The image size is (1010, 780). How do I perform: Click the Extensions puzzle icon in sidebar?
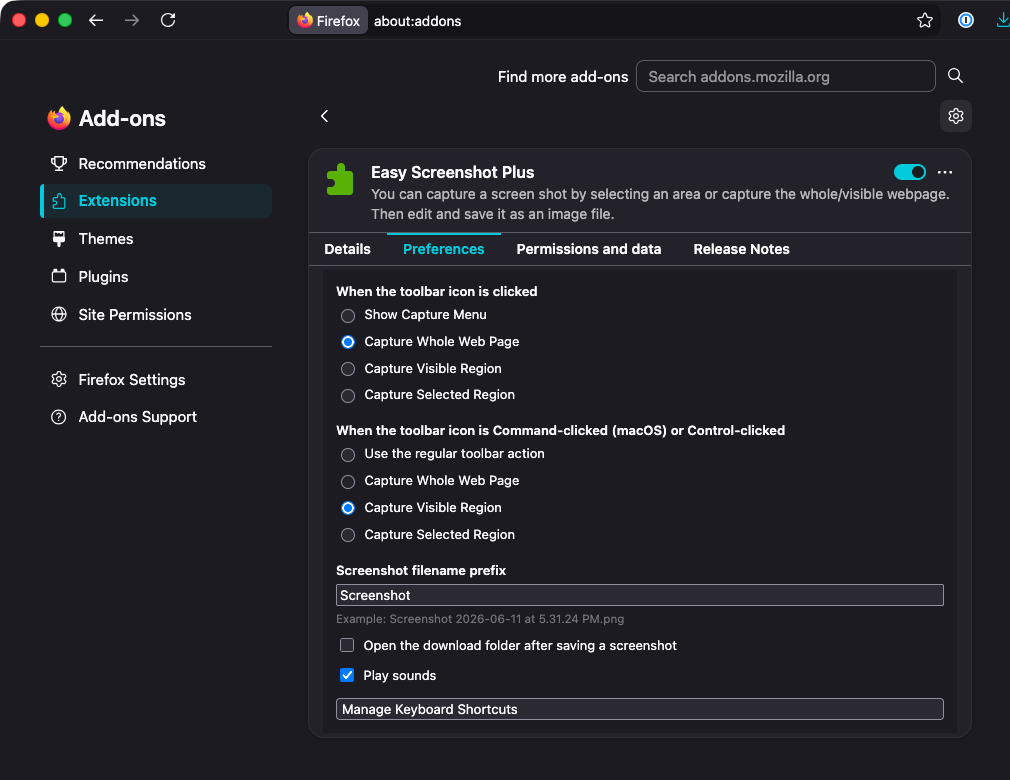click(x=59, y=201)
